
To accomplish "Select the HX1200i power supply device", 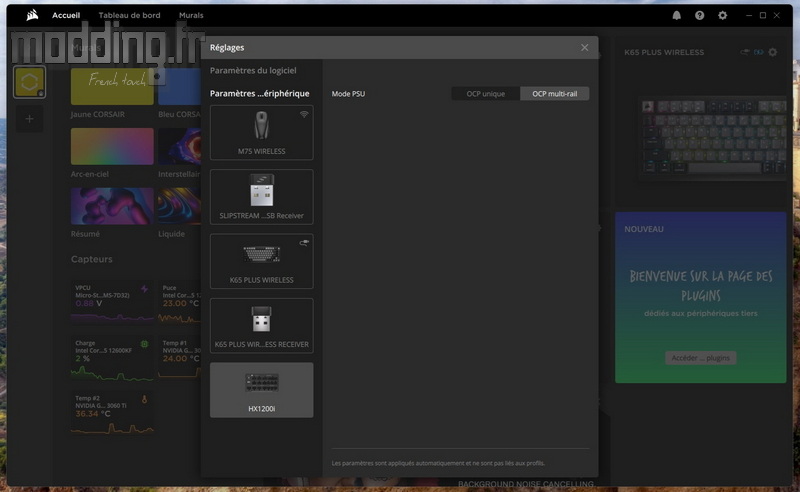I will (x=261, y=390).
